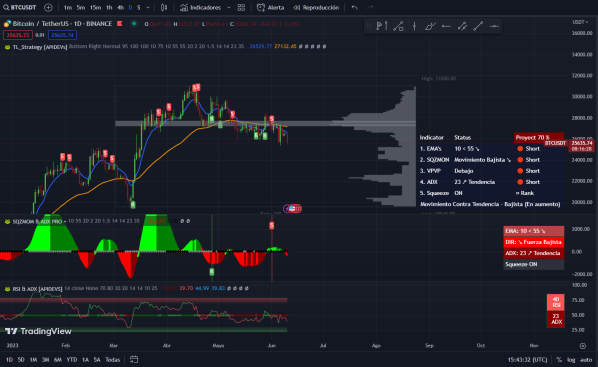Screen dimensions: 598x367
Task: Select the trend line tool
Action: [478, 26]
